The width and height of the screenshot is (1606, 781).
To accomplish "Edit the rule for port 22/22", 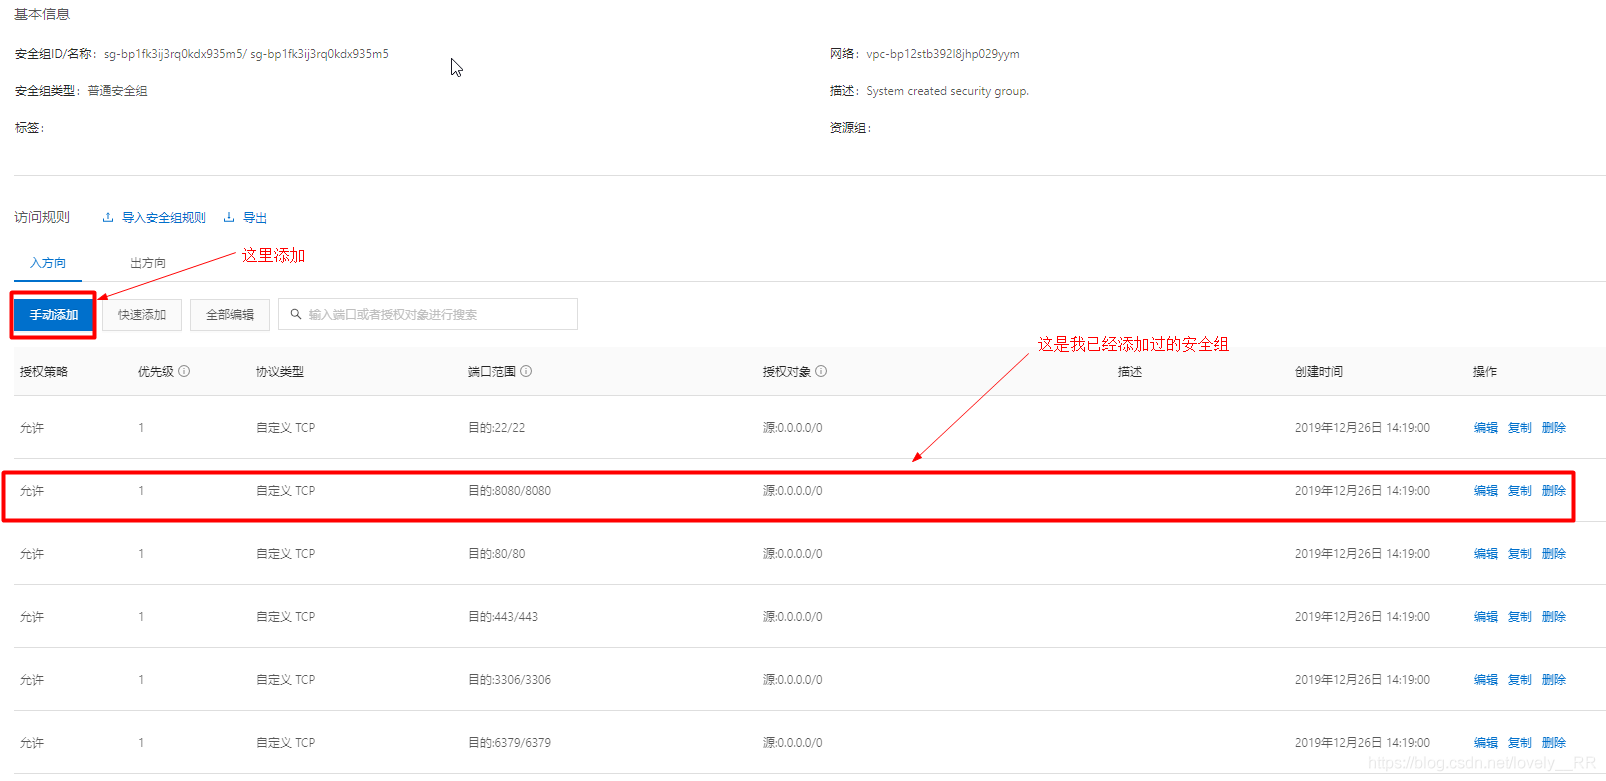I will (1485, 428).
